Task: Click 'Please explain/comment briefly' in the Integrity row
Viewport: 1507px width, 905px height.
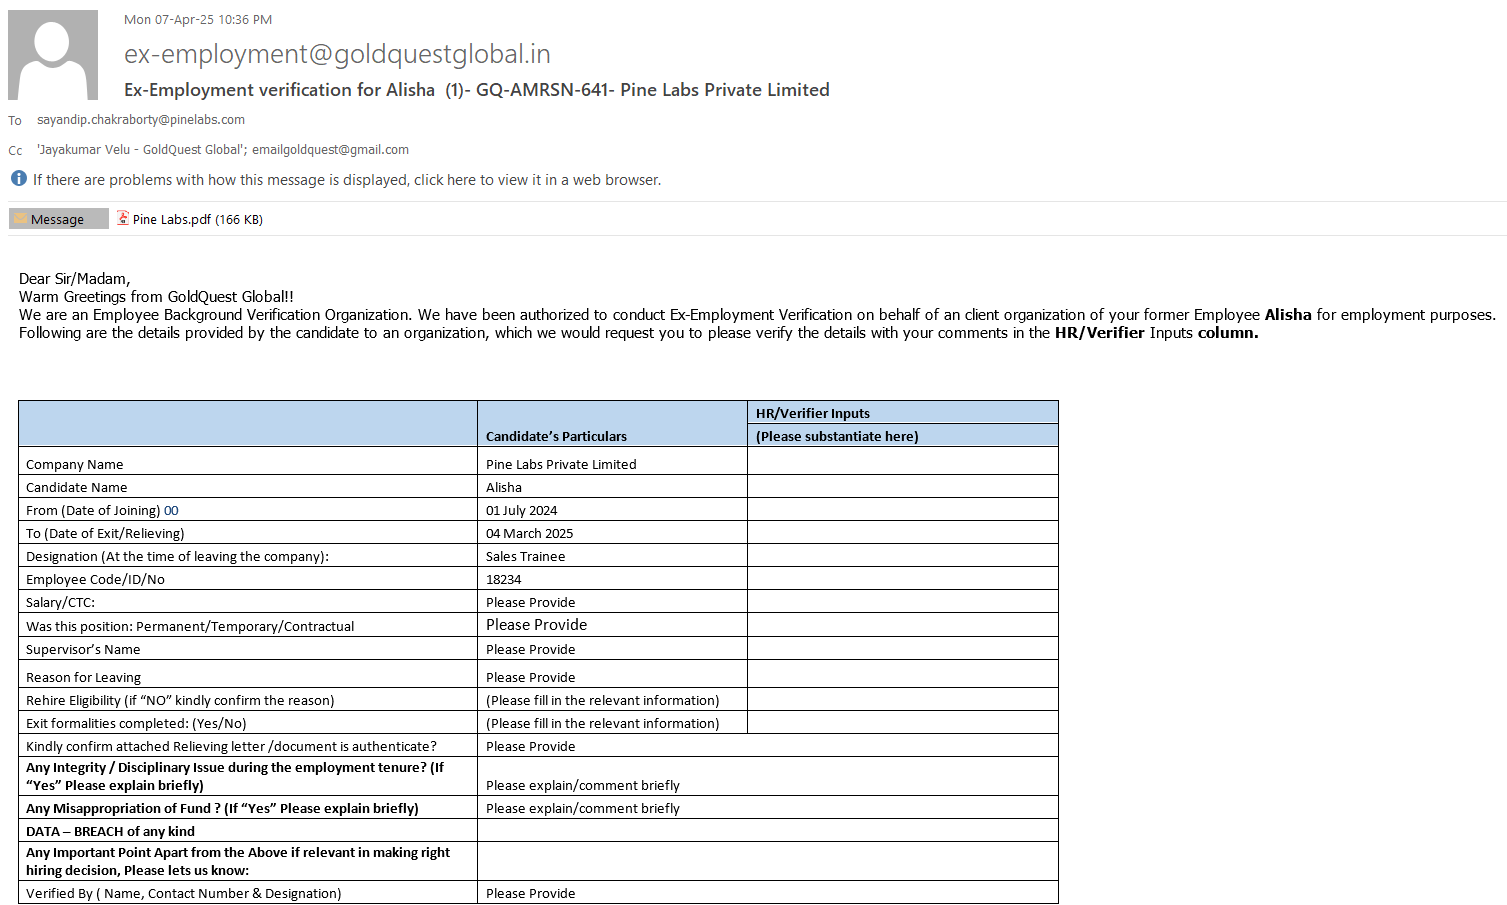Action: click(583, 785)
